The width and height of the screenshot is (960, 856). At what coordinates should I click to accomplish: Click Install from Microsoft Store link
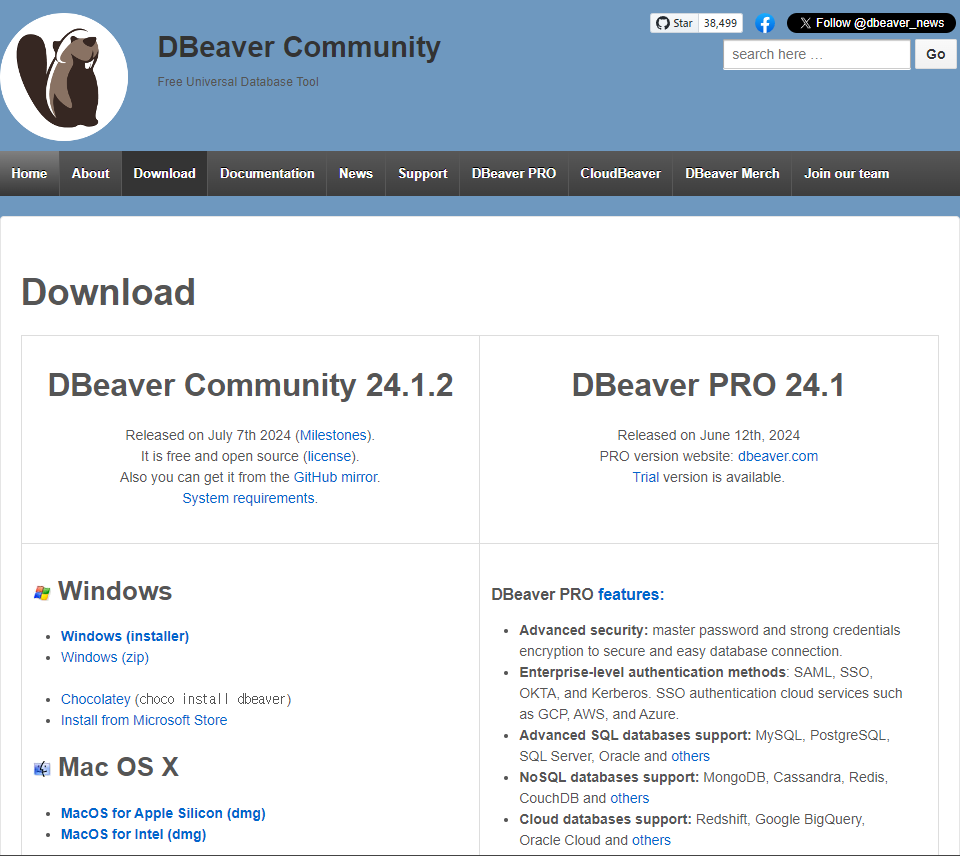pyautogui.click(x=144, y=720)
